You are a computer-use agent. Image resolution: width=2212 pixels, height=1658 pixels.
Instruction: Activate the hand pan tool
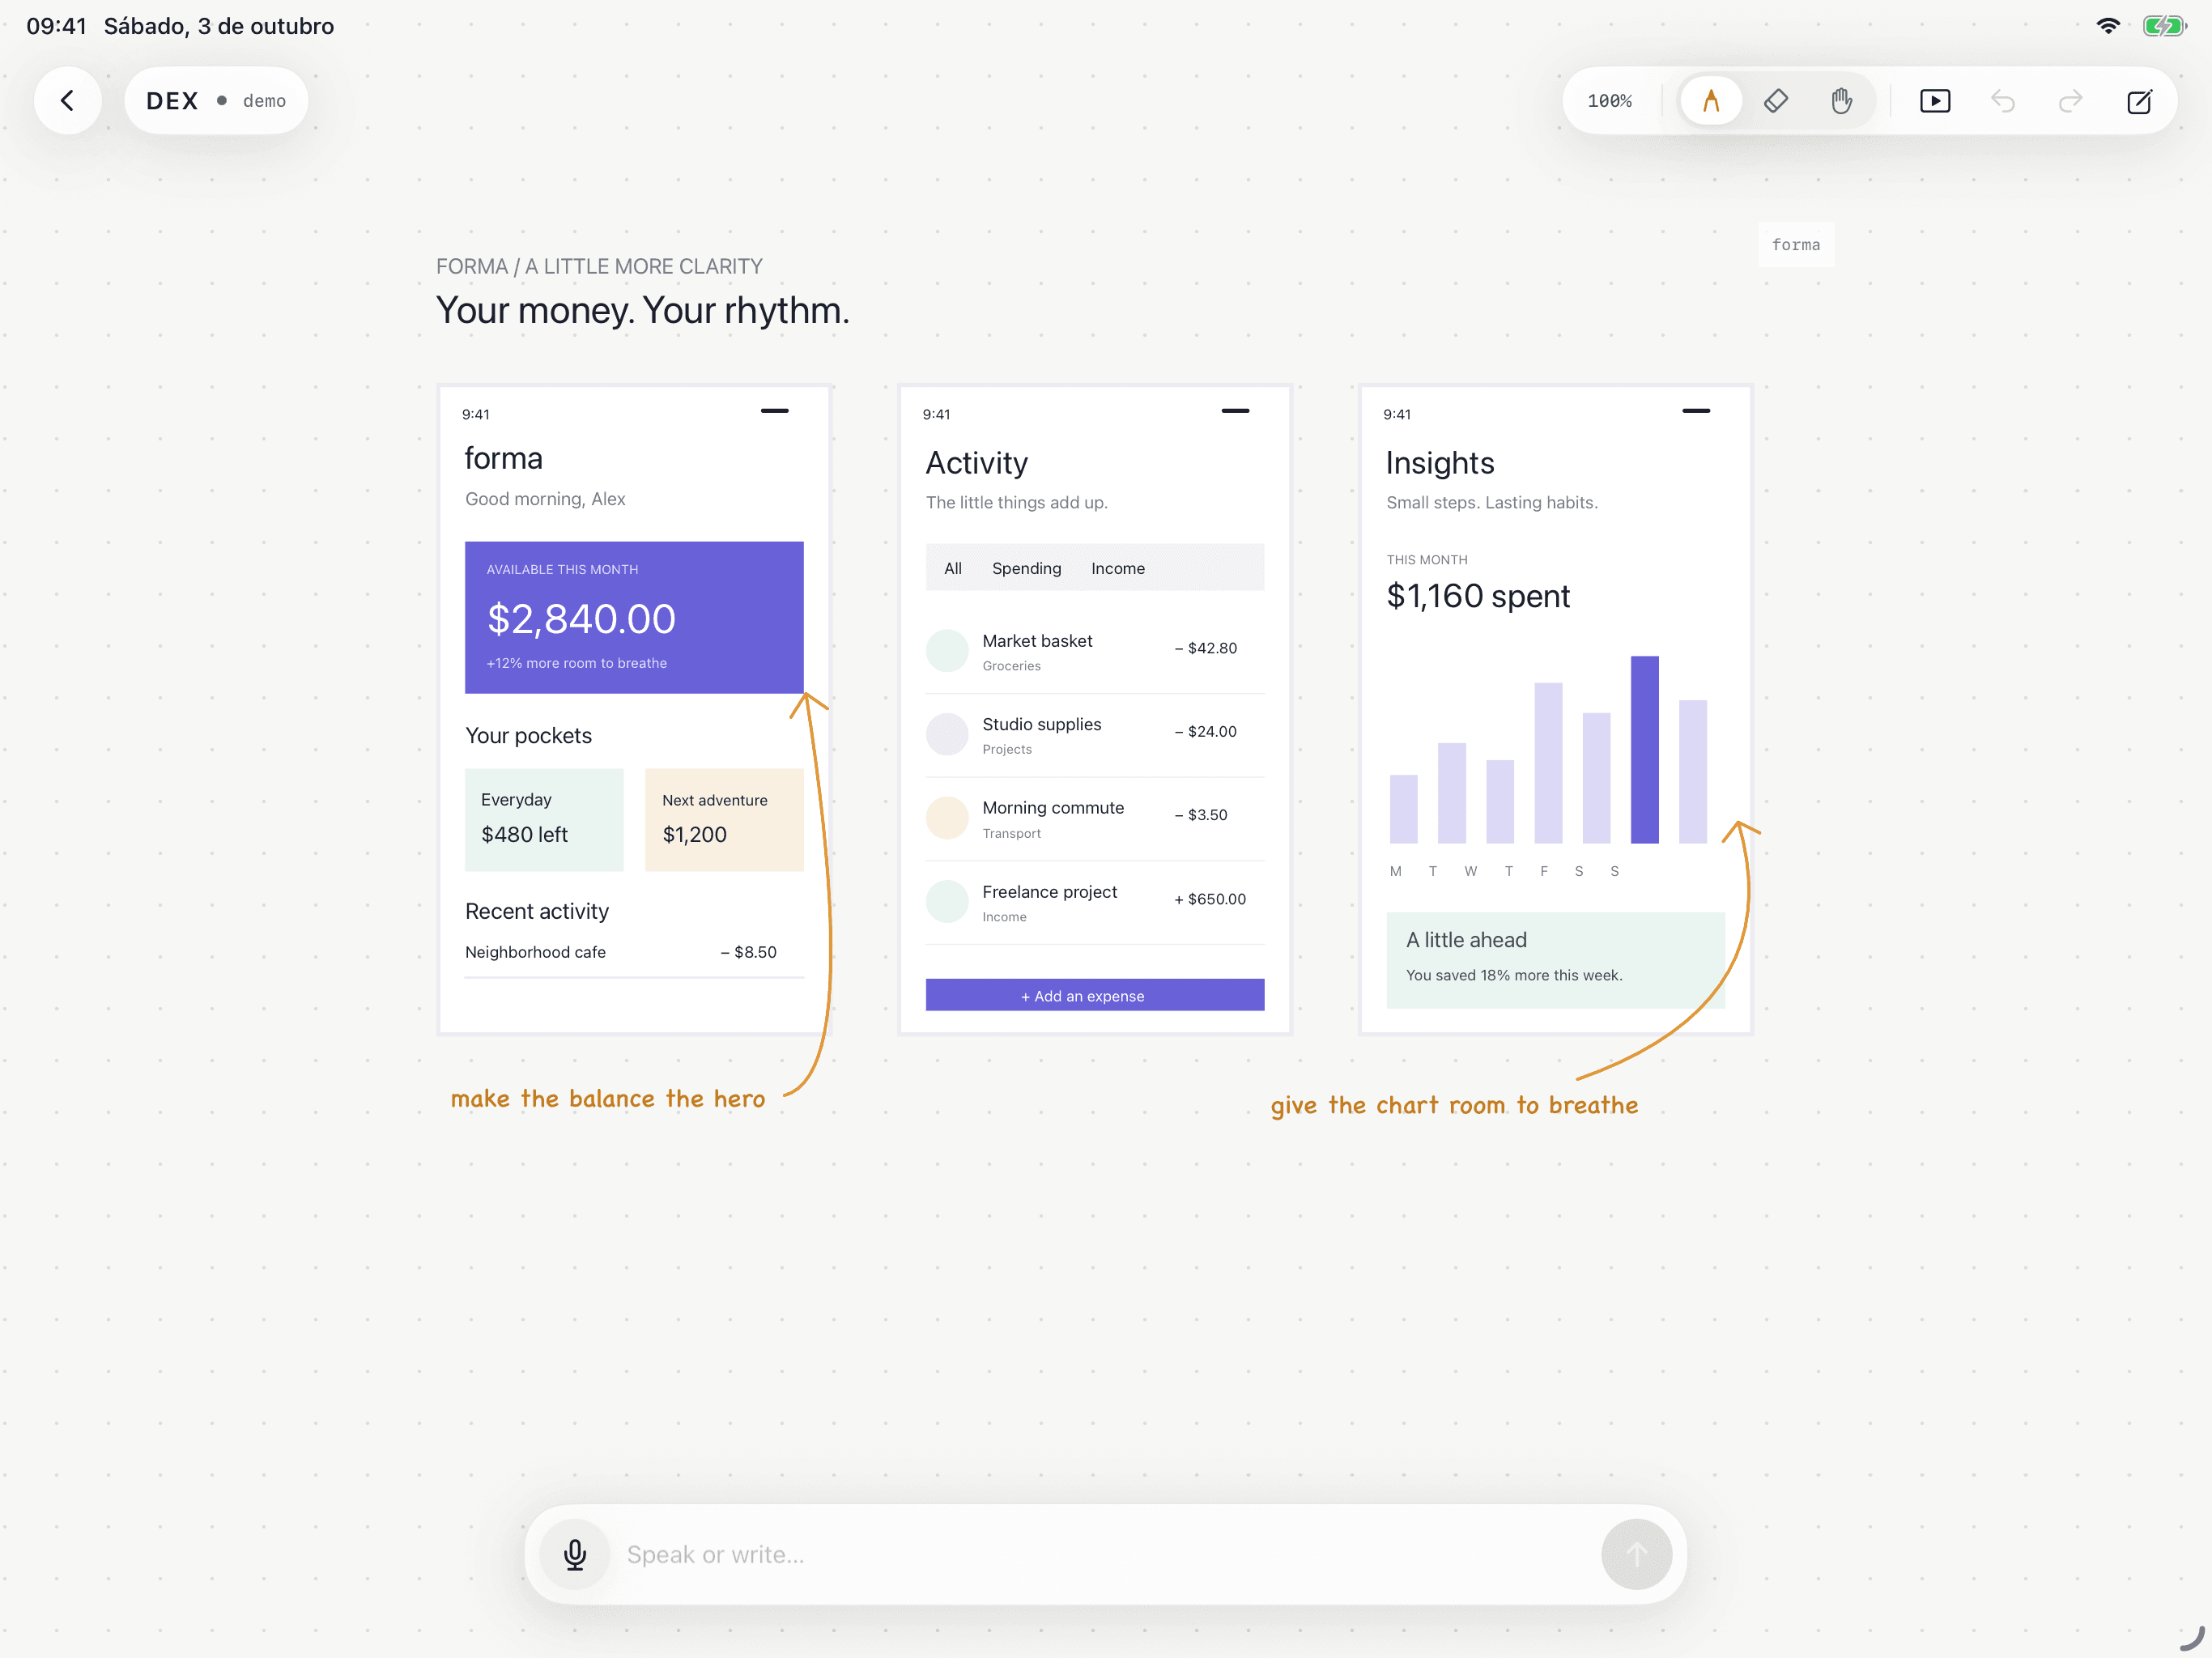[1841, 101]
